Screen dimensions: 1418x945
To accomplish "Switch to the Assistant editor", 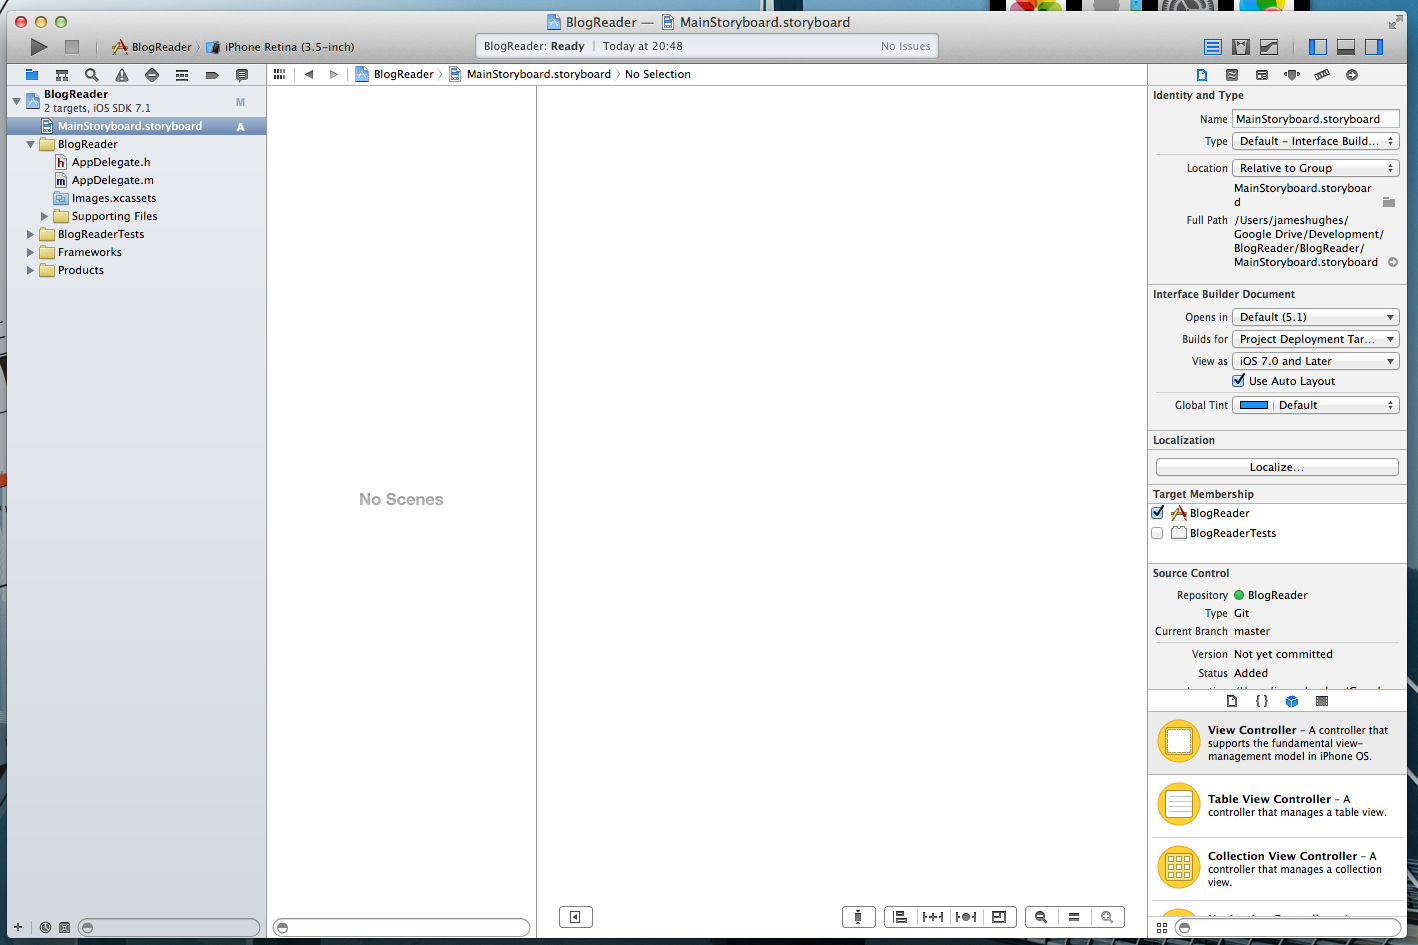I will click(1241, 46).
